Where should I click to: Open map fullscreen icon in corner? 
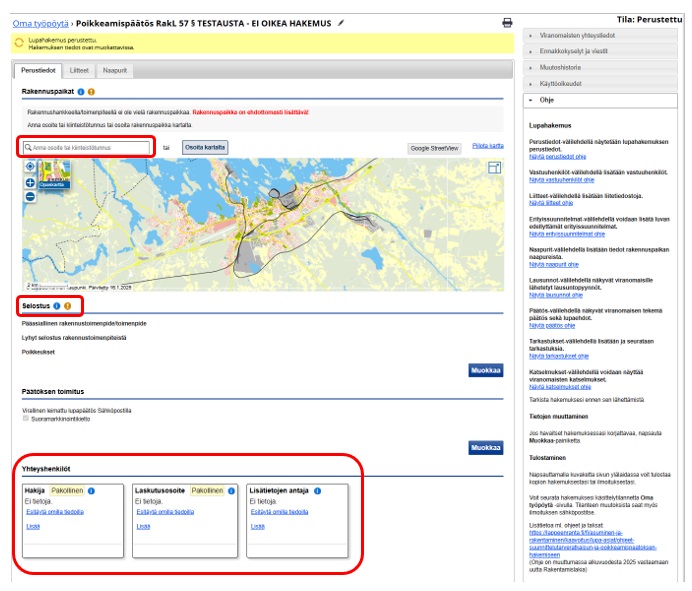(x=494, y=168)
